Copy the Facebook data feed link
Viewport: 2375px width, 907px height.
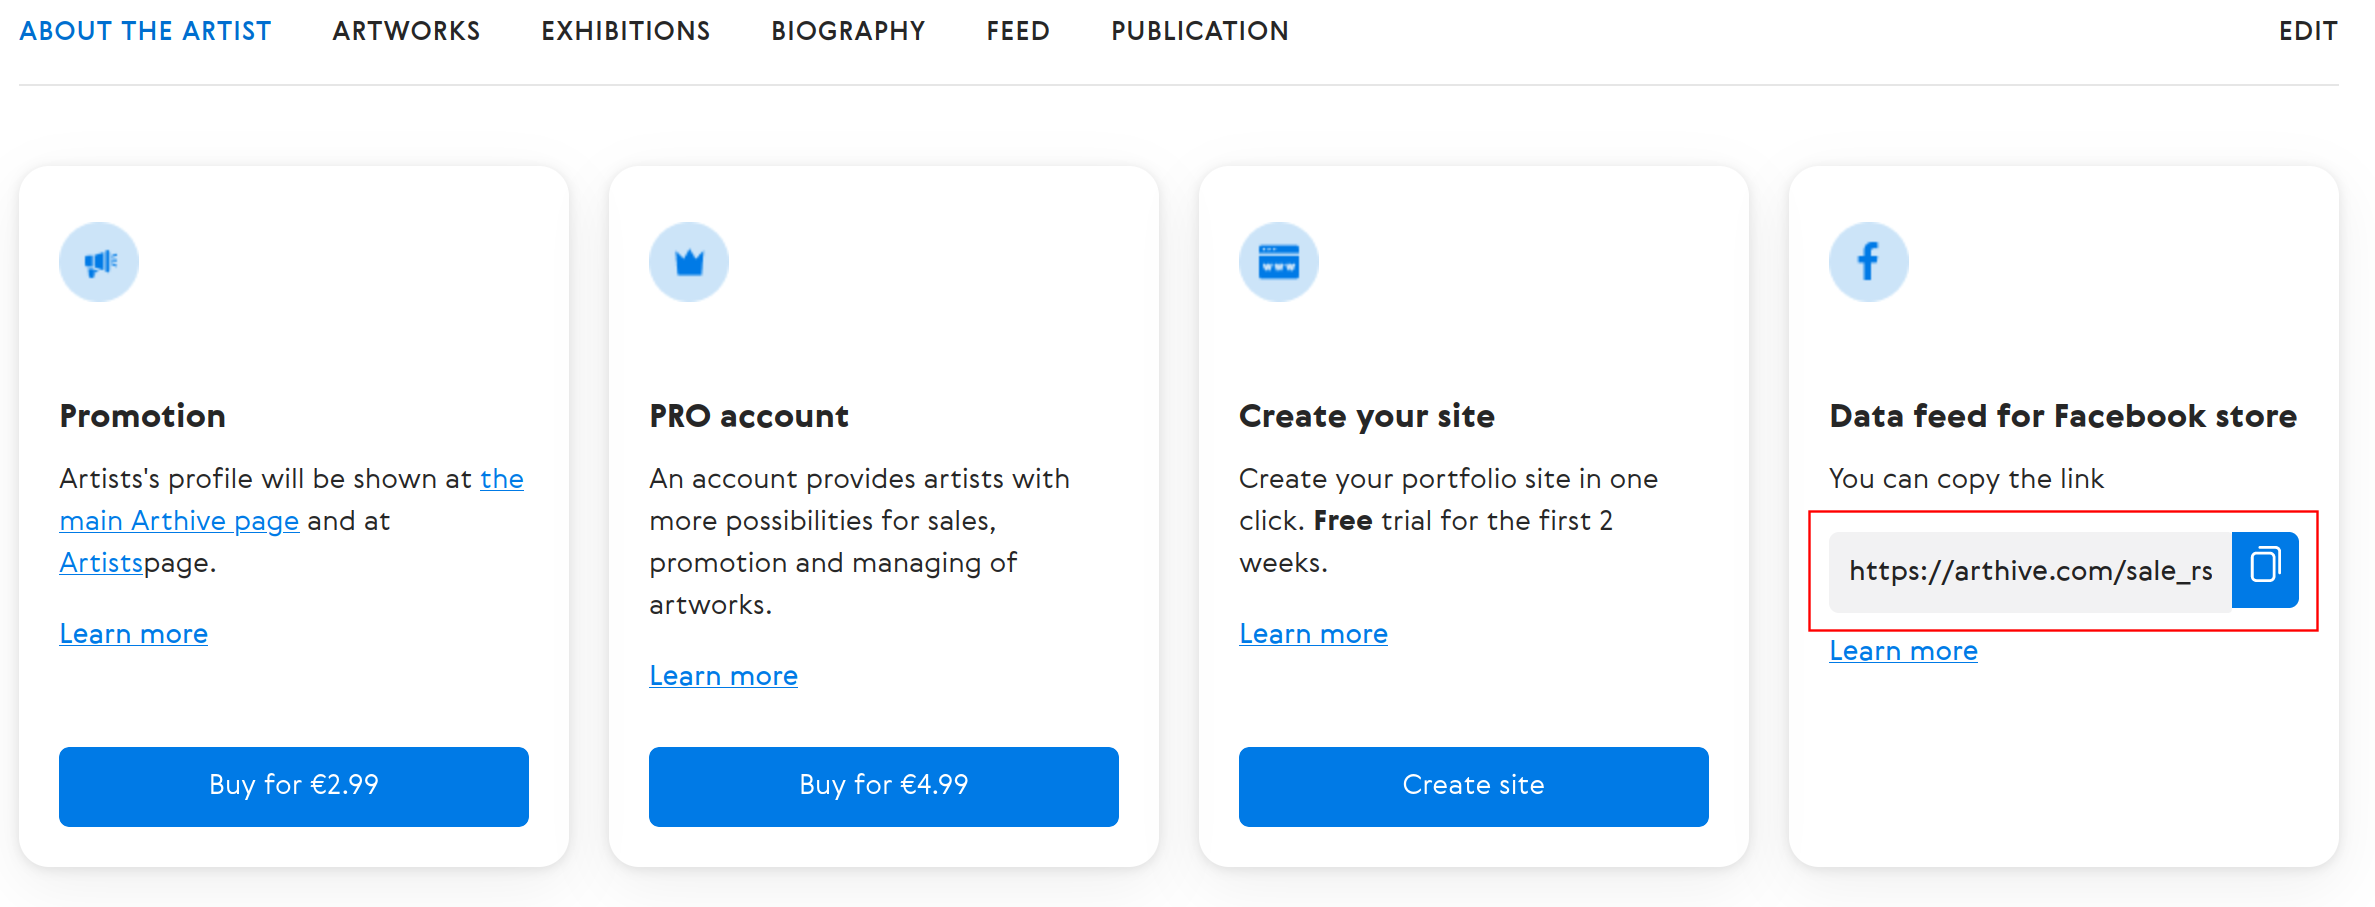pyautogui.click(x=2265, y=570)
